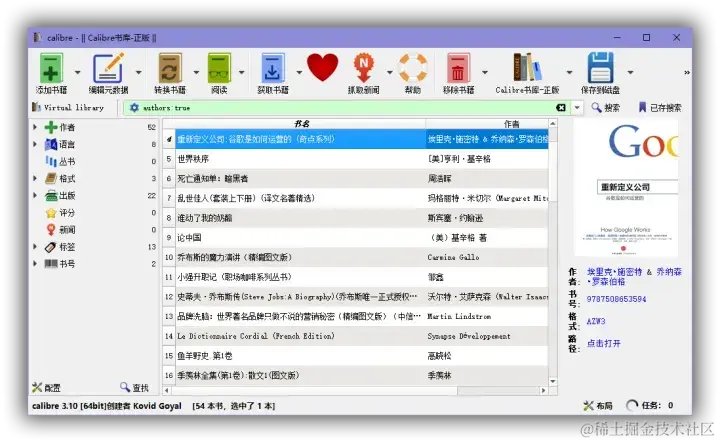Expand the 作者 authors tree node
The height and width of the screenshot is (443, 720).
click(x=35, y=127)
